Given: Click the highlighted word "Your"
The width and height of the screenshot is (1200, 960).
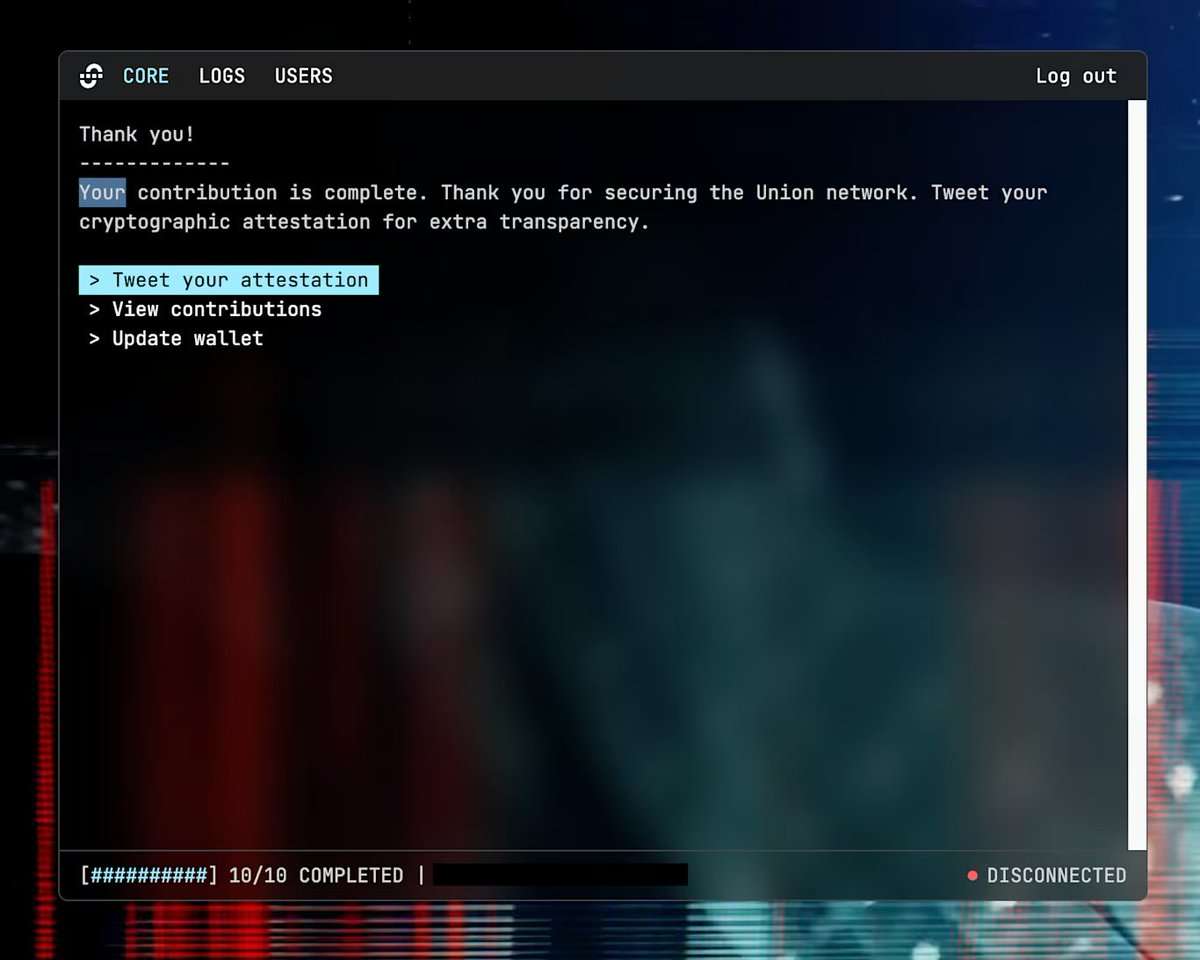Looking at the screenshot, I should point(102,192).
